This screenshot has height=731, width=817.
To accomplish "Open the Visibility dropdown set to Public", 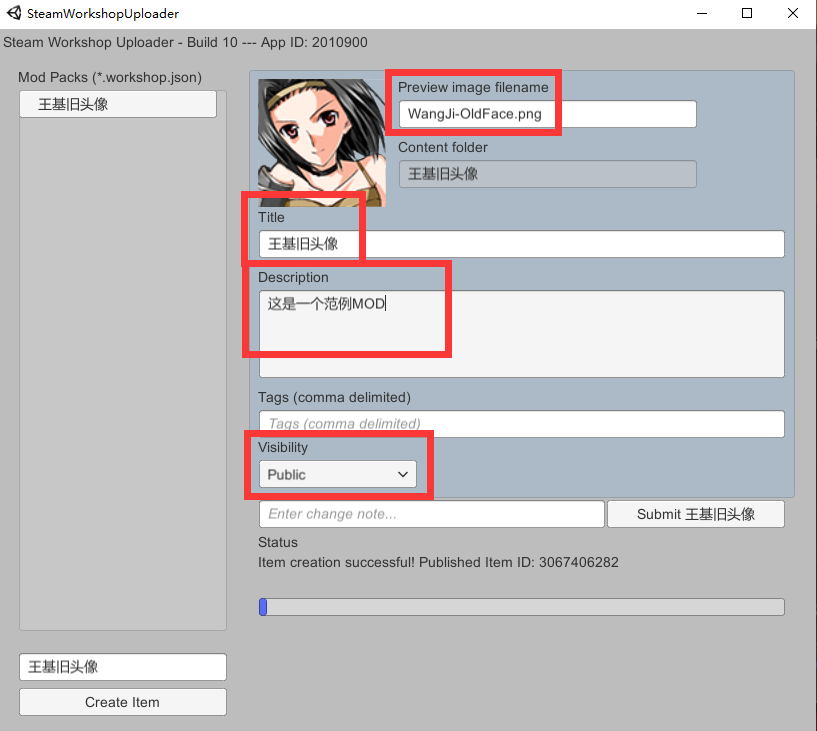I will tap(338, 474).
